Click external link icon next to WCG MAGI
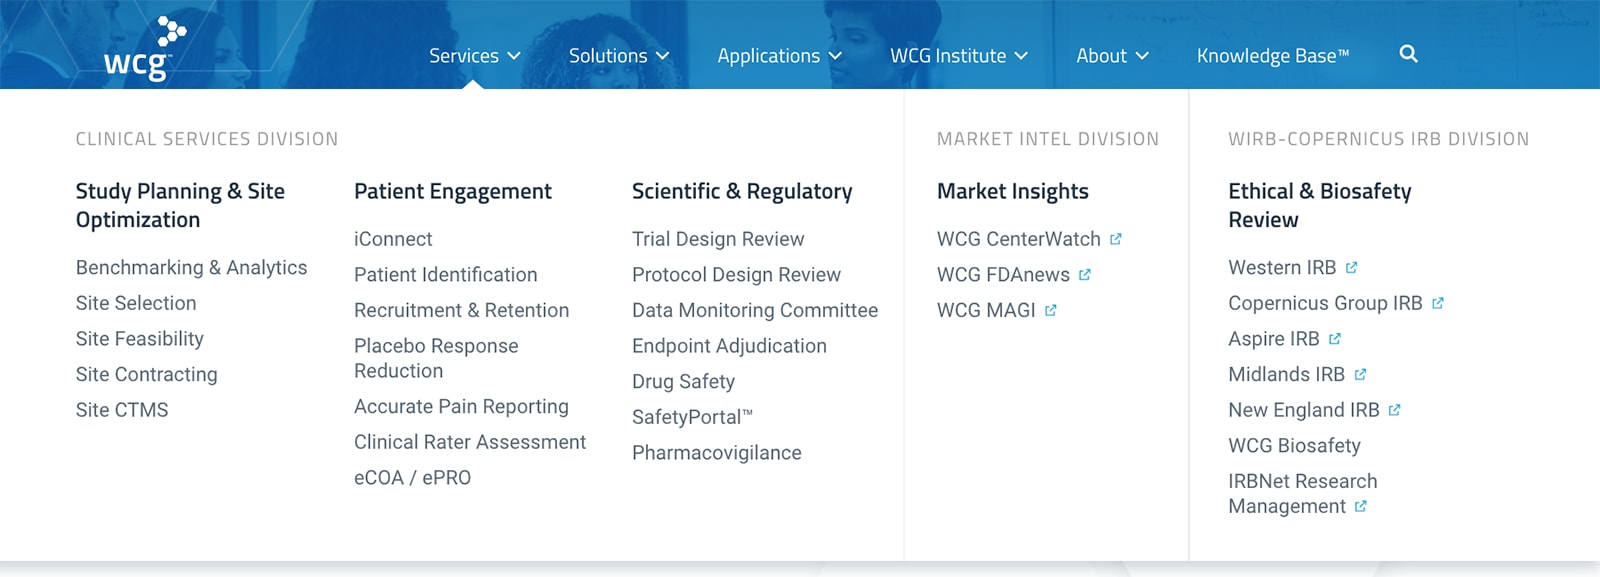1600x577 pixels. (1051, 310)
